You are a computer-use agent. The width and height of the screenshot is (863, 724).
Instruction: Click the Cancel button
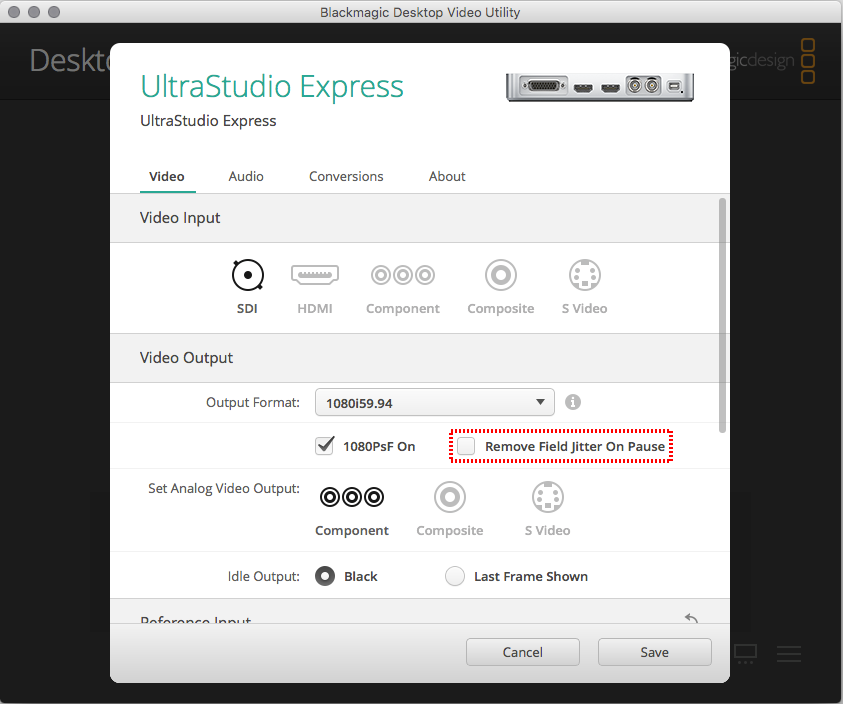pos(522,652)
